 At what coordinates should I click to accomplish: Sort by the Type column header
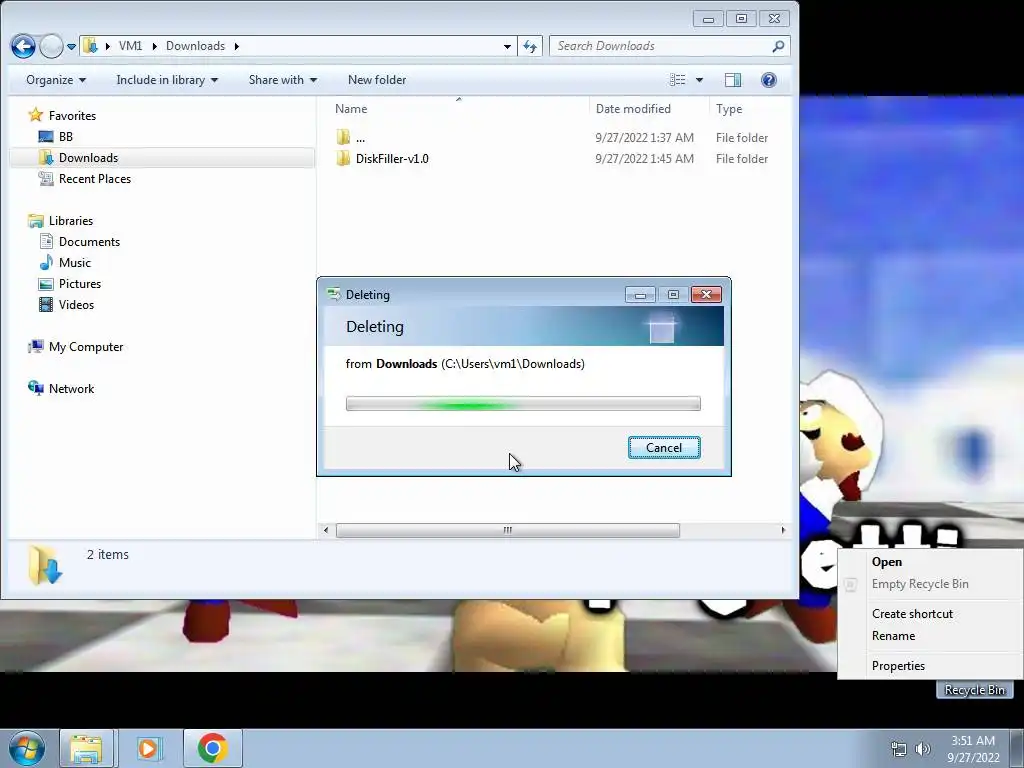[729, 109]
